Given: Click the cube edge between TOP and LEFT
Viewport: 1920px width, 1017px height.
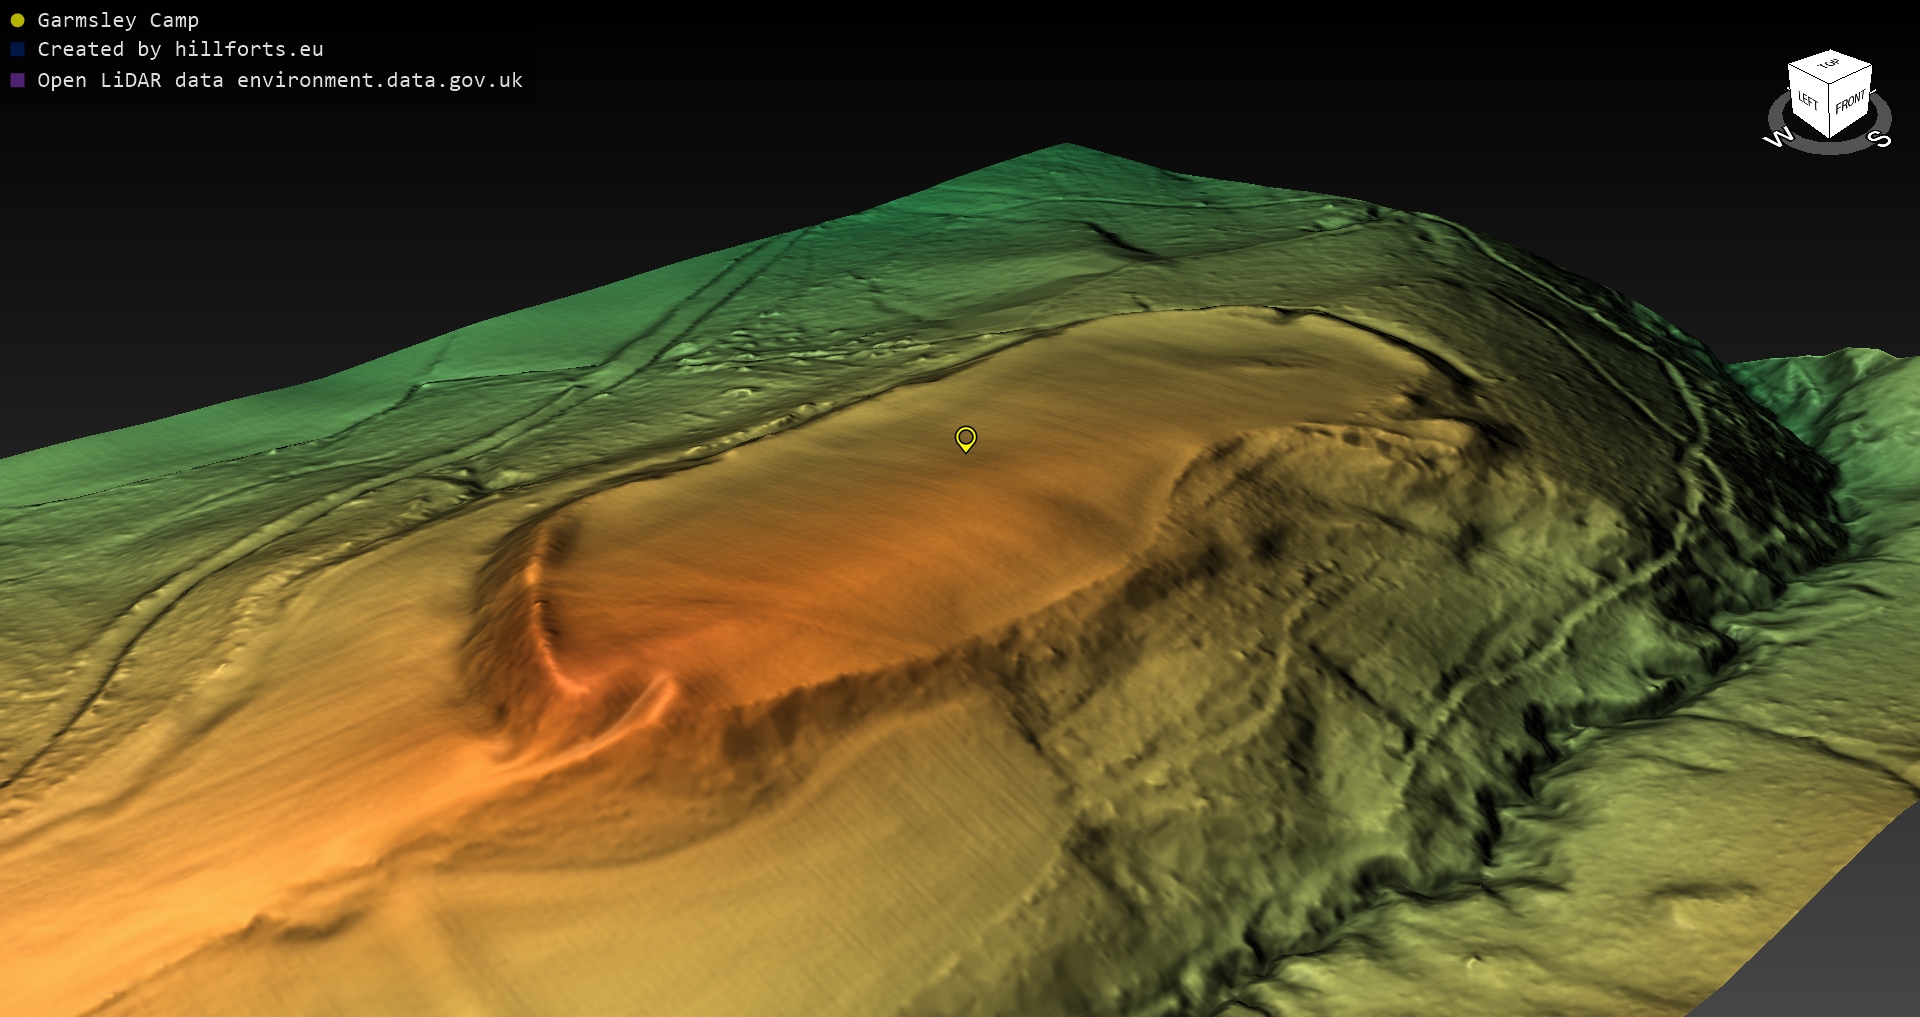Looking at the screenshot, I should point(1809,76).
